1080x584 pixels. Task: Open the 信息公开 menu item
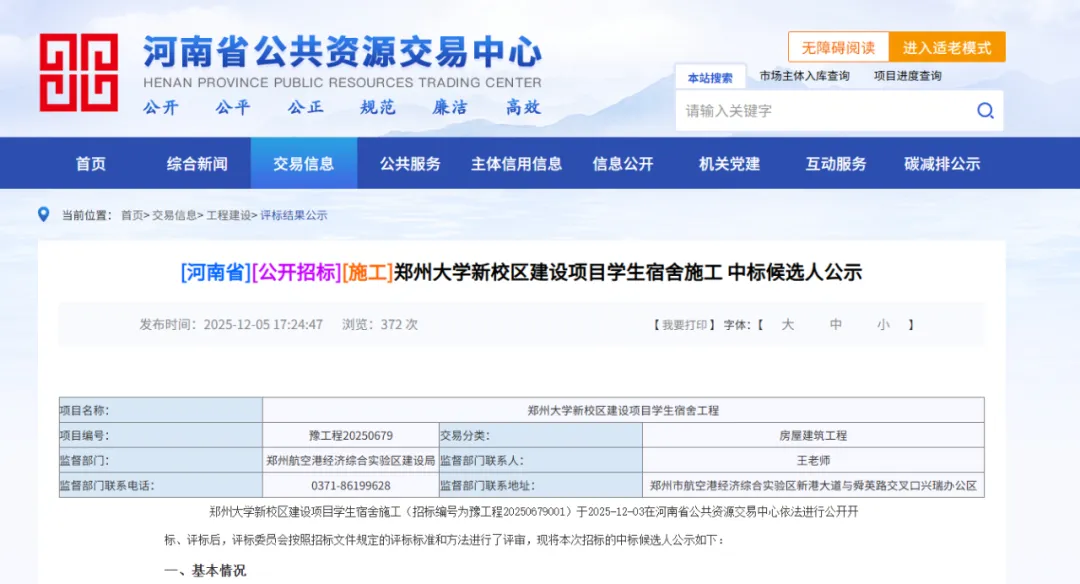(x=623, y=164)
